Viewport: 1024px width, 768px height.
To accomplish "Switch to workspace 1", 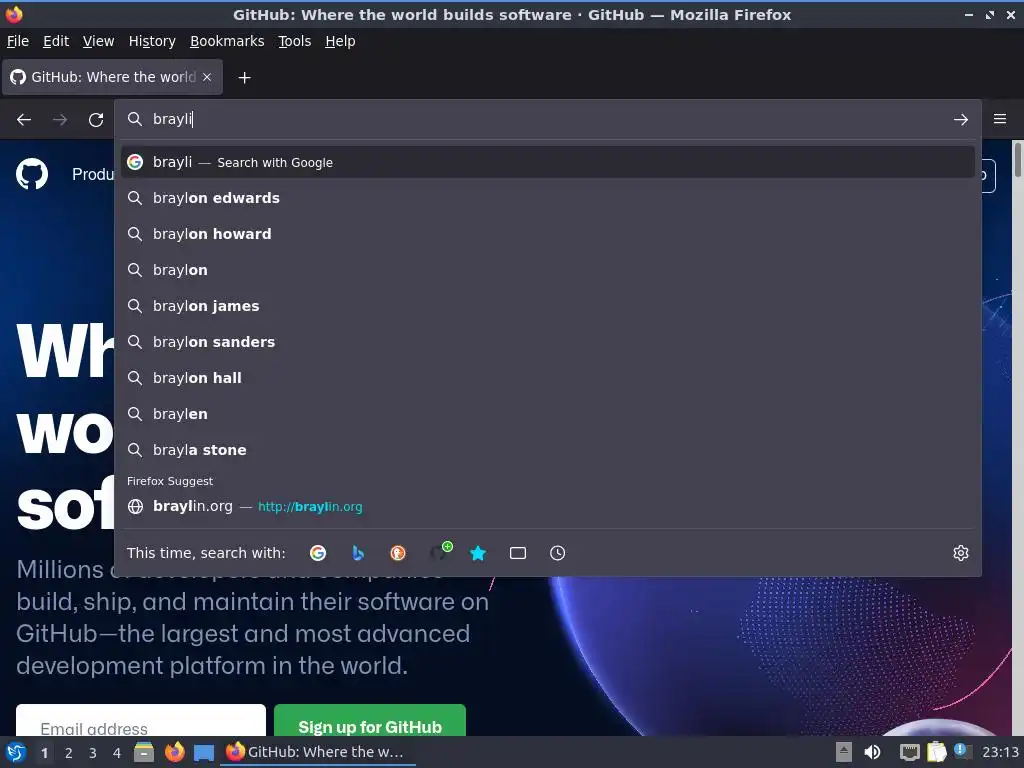I will [44, 753].
